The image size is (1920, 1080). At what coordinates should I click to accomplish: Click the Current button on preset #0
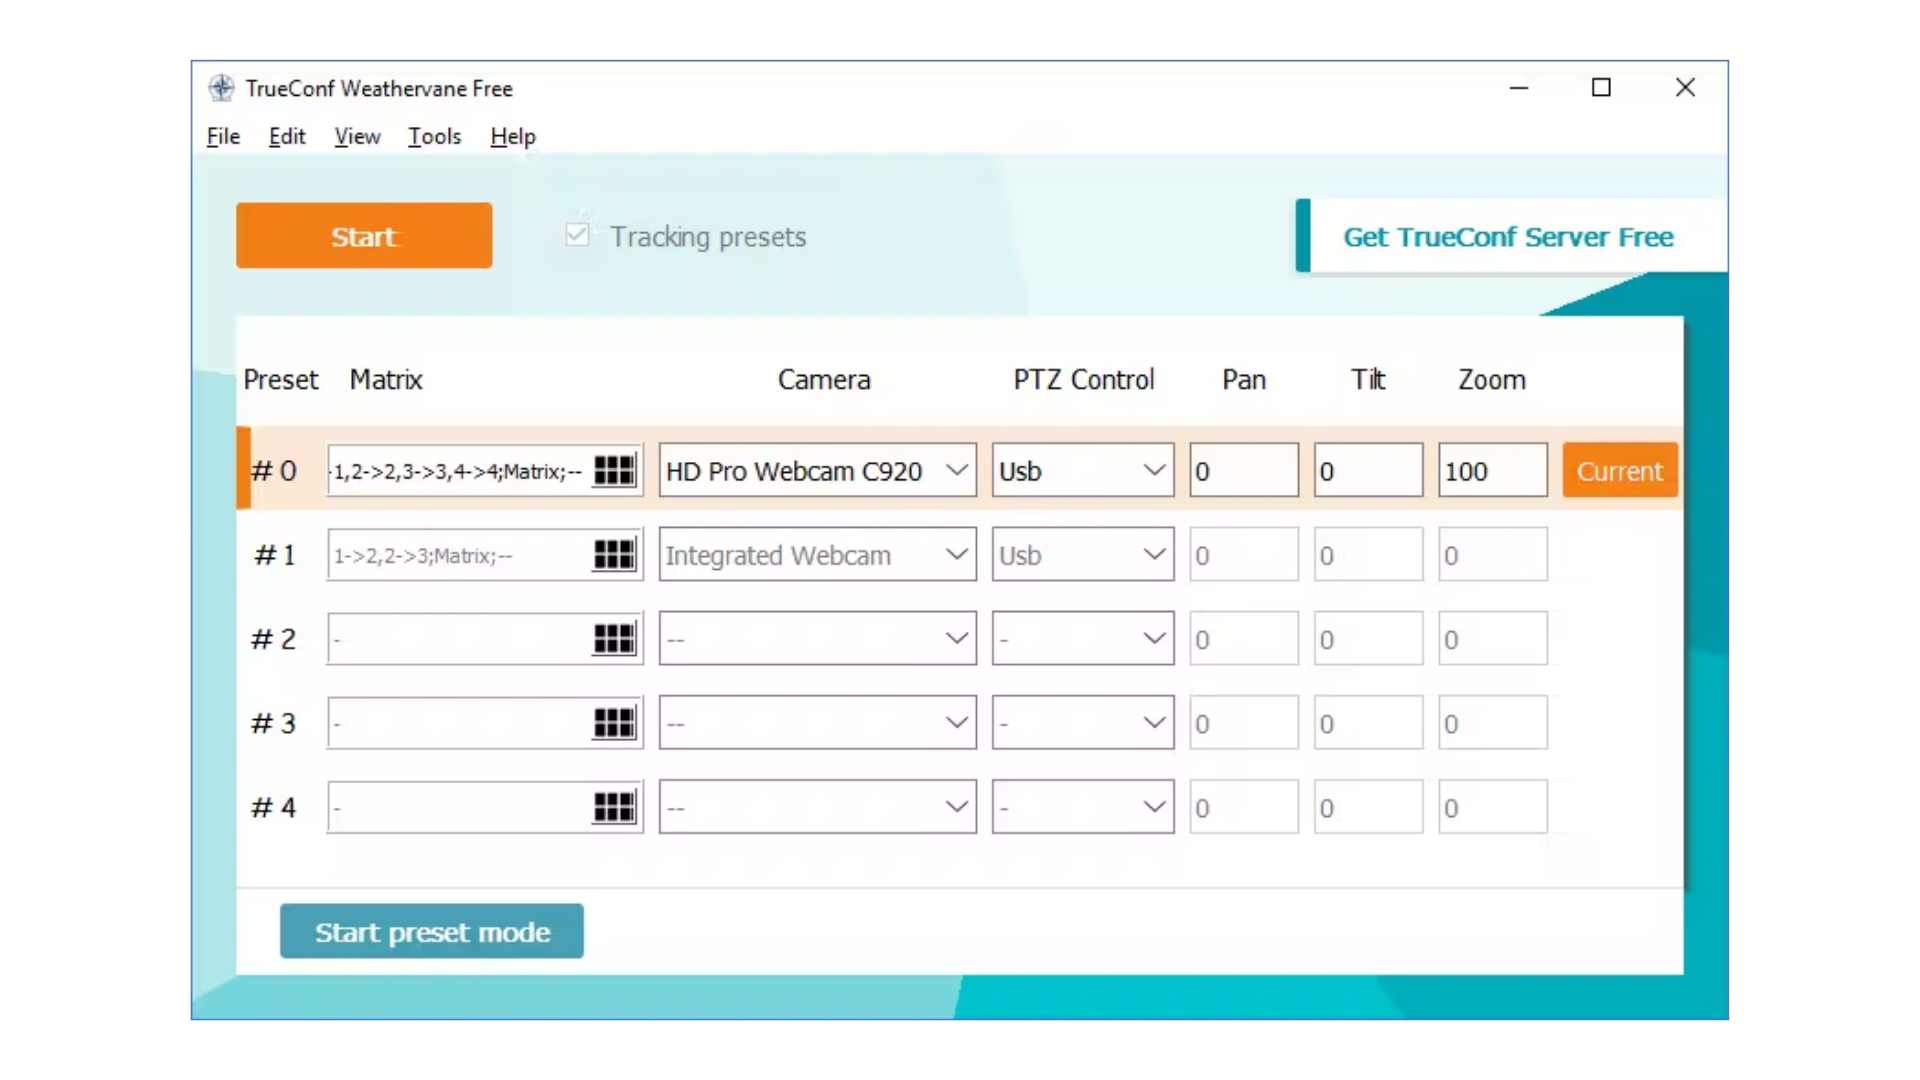pos(1619,470)
